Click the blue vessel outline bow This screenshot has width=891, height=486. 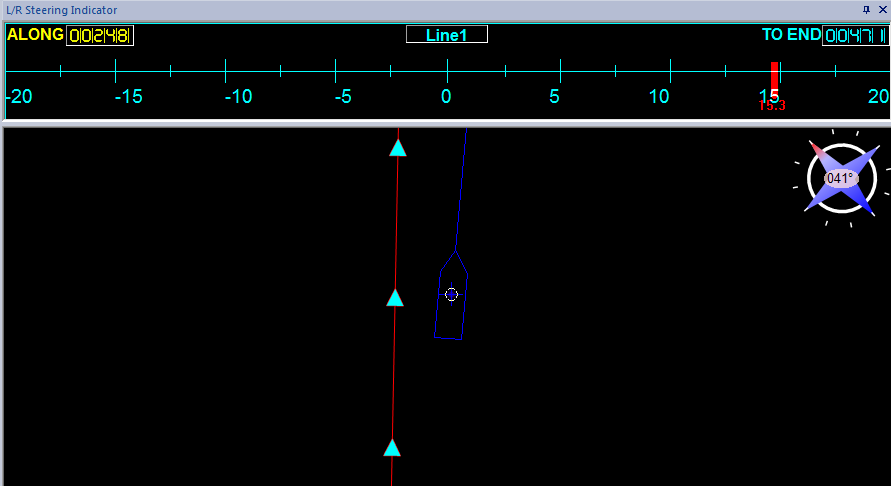coord(454,261)
